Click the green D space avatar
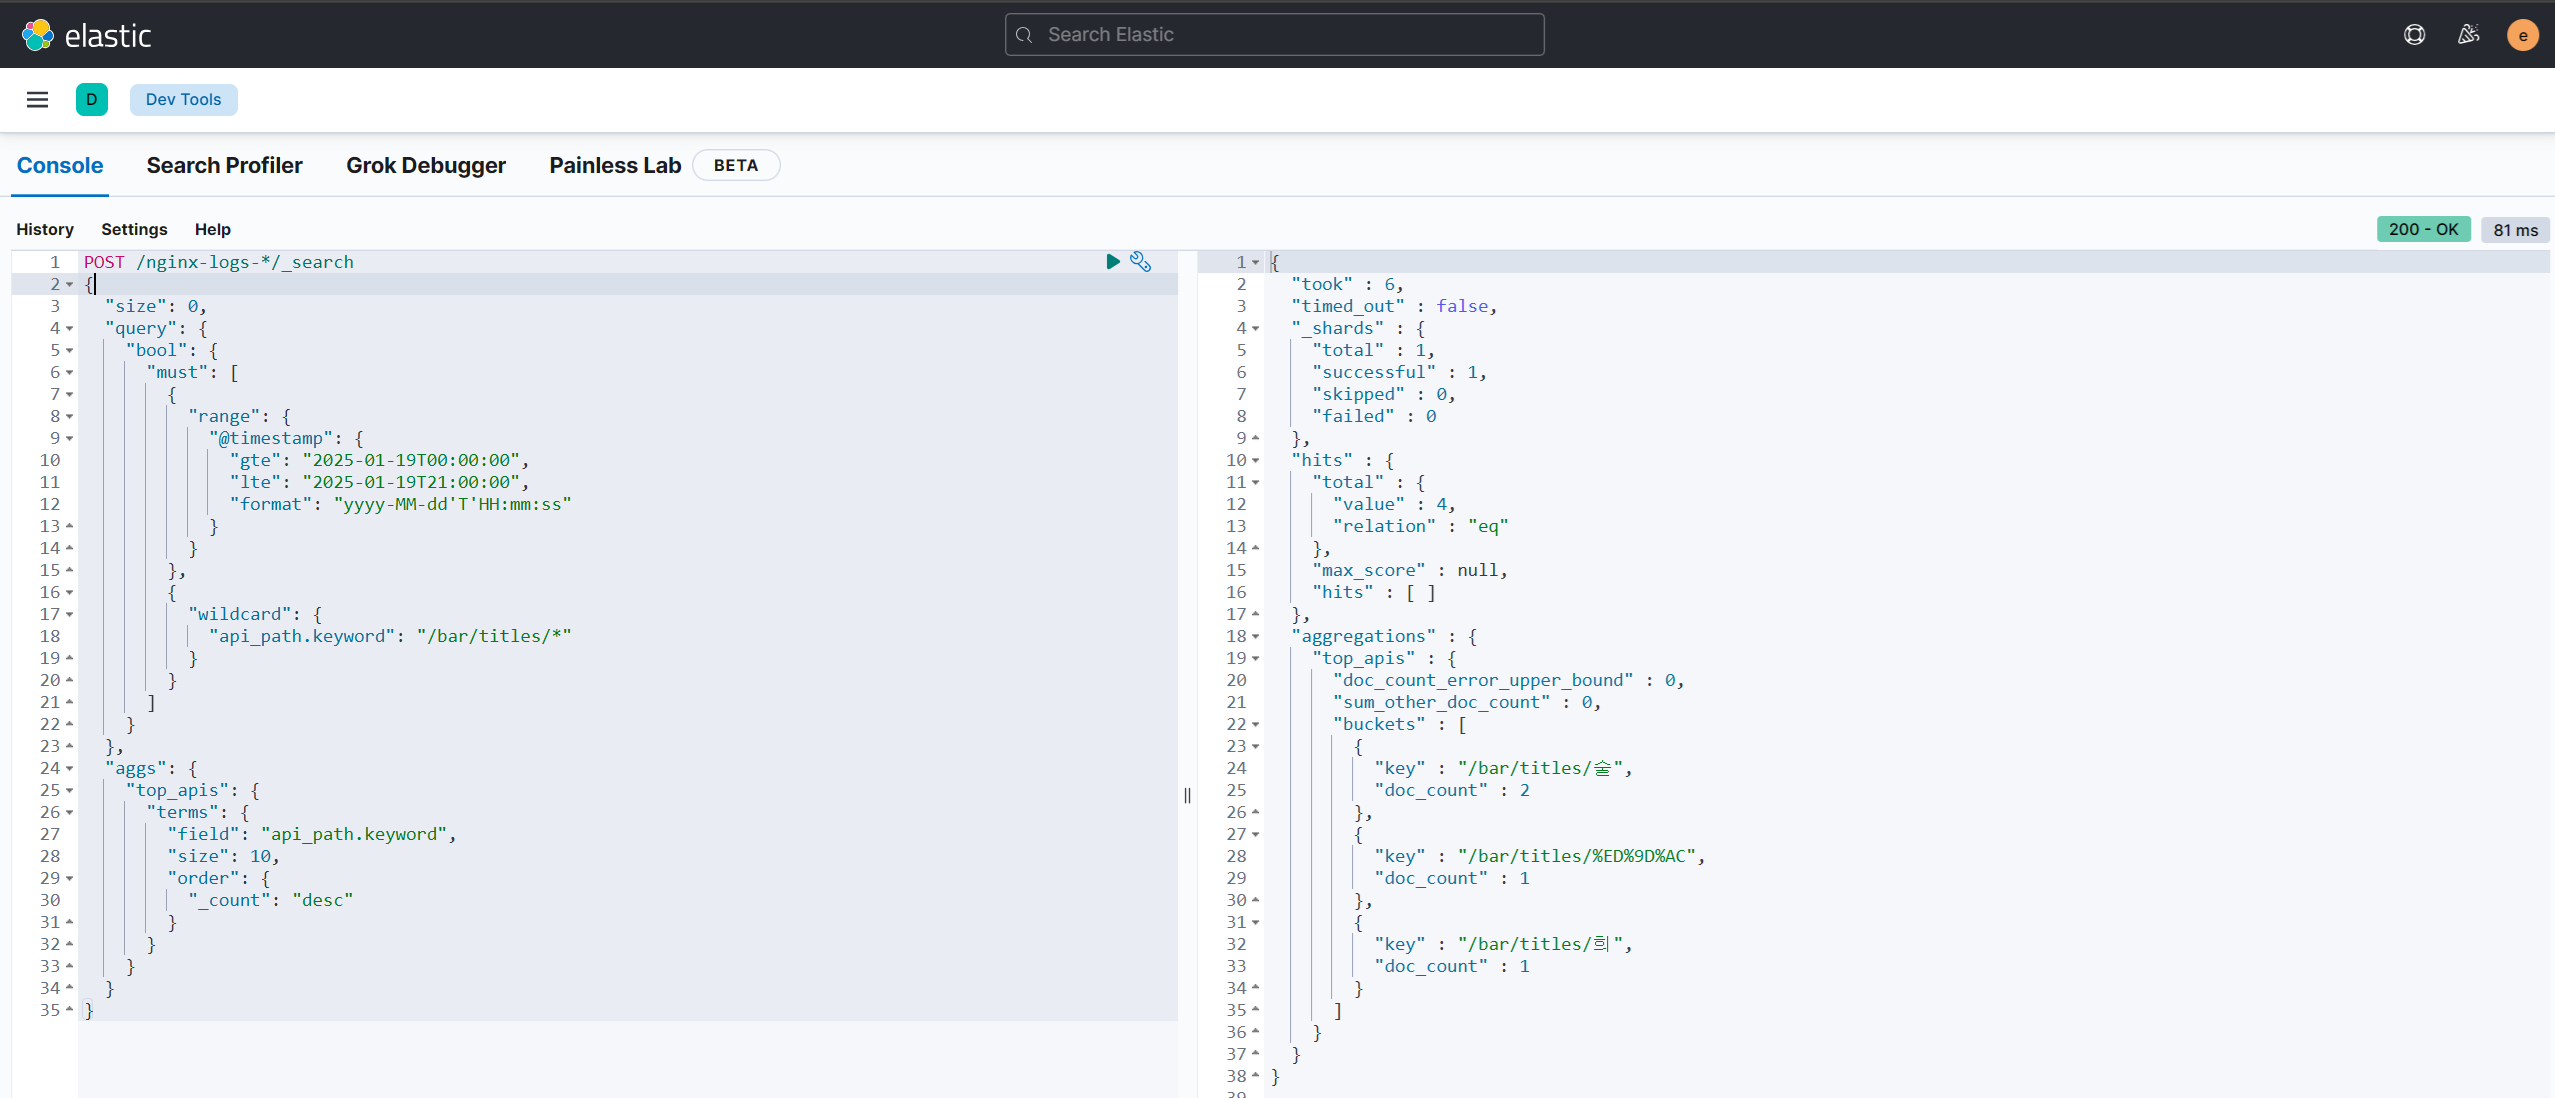The height and width of the screenshot is (1098, 2555). point(92,100)
